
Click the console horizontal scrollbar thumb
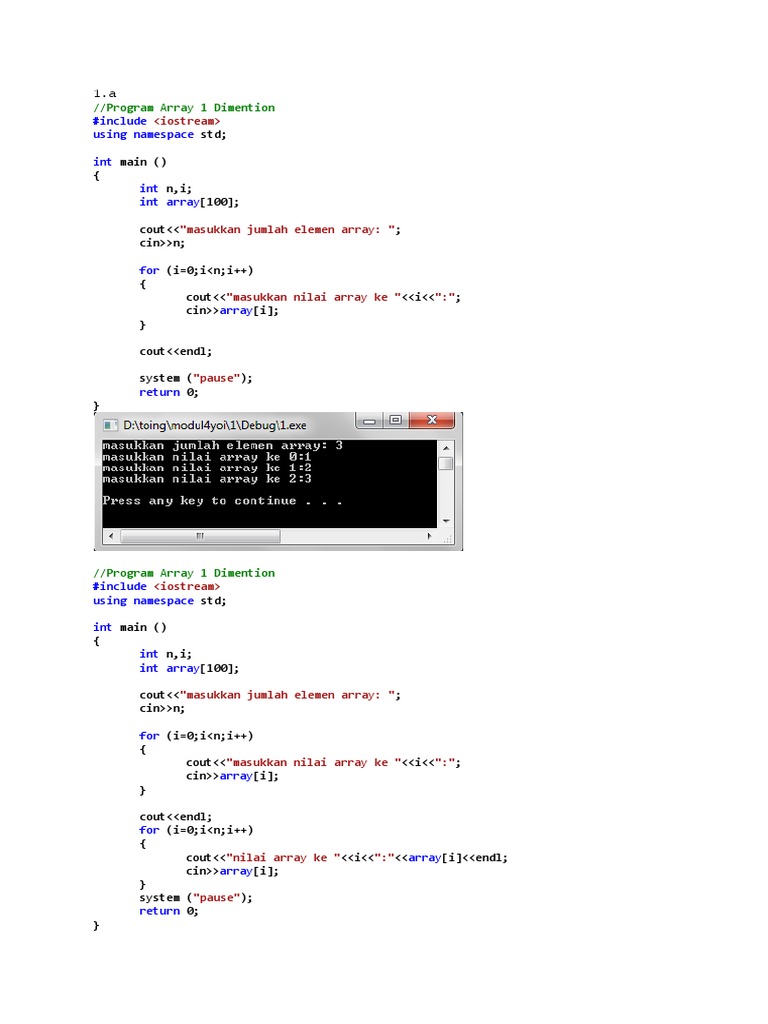[x=200, y=536]
